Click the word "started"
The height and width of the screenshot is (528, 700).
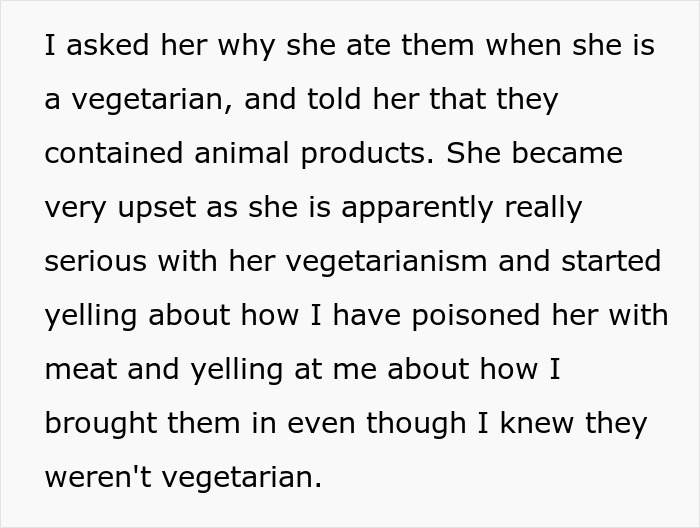[x=611, y=261]
